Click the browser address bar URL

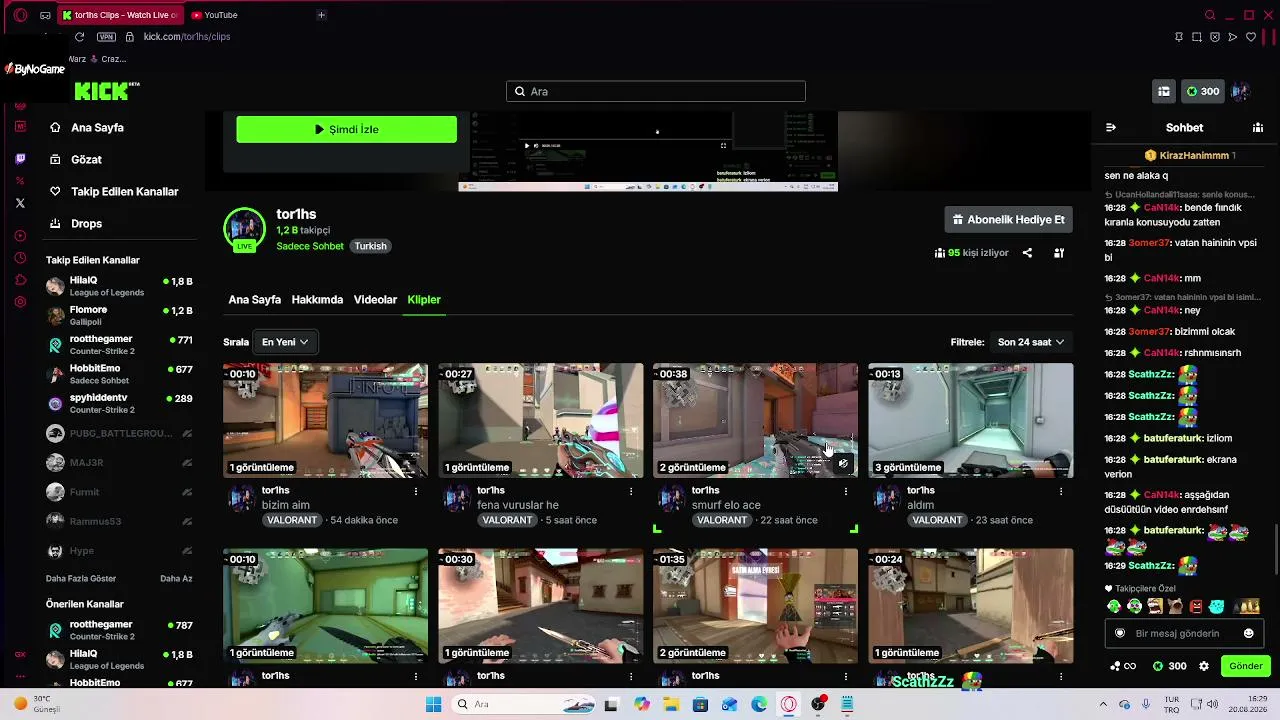coord(187,37)
